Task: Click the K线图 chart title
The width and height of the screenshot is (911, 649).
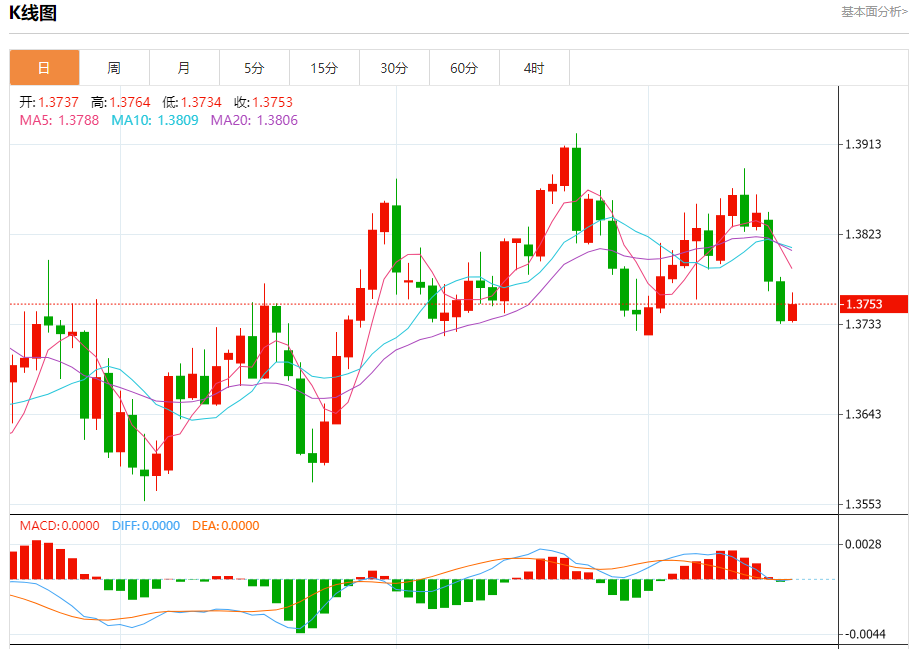Action: click(x=33, y=12)
